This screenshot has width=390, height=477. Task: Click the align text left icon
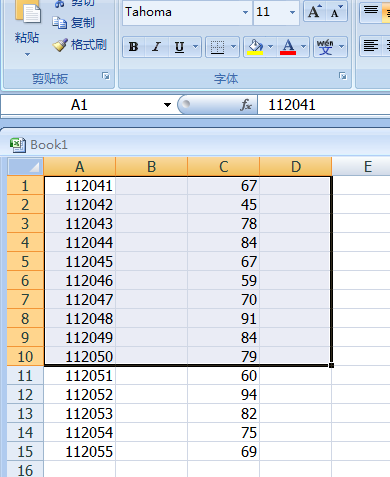[x=371, y=46]
